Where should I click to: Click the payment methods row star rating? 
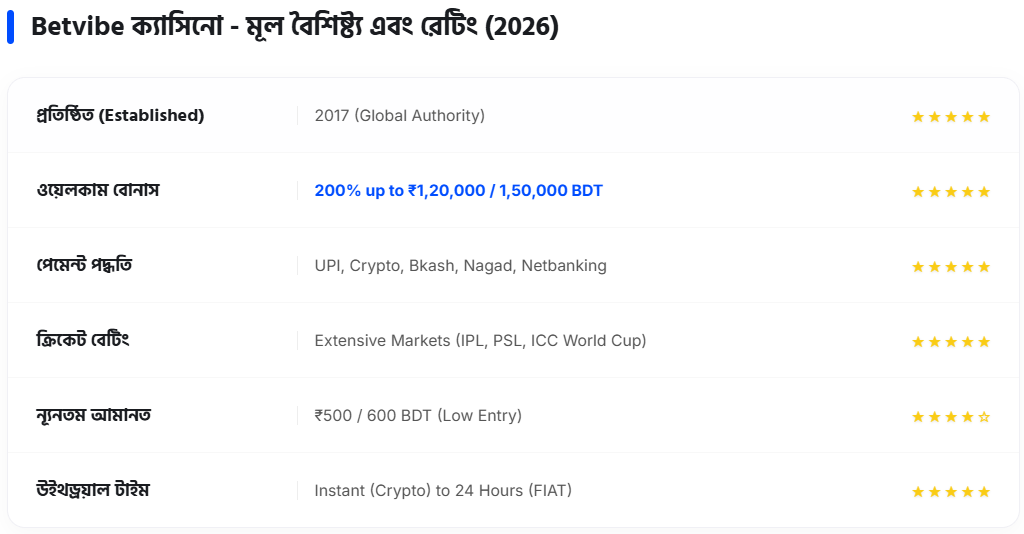950,267
